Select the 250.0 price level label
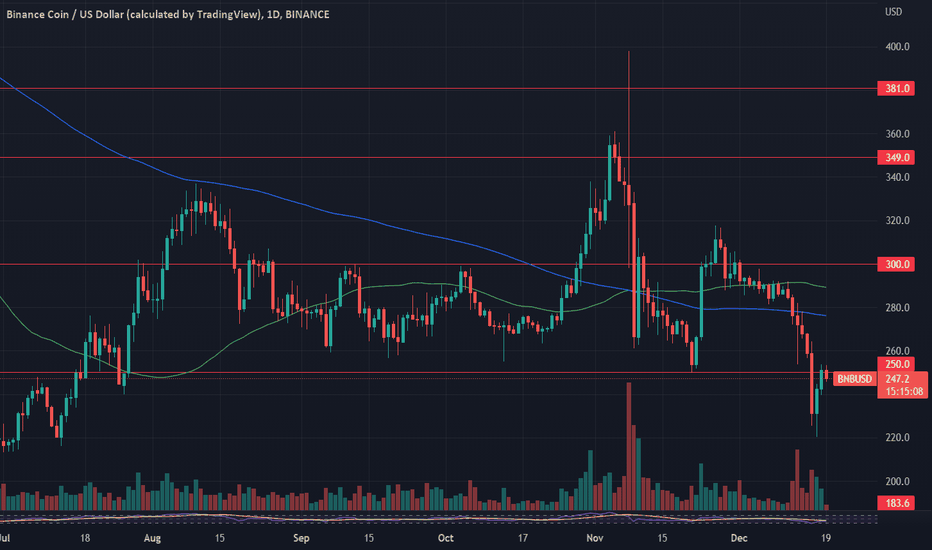 896,364
